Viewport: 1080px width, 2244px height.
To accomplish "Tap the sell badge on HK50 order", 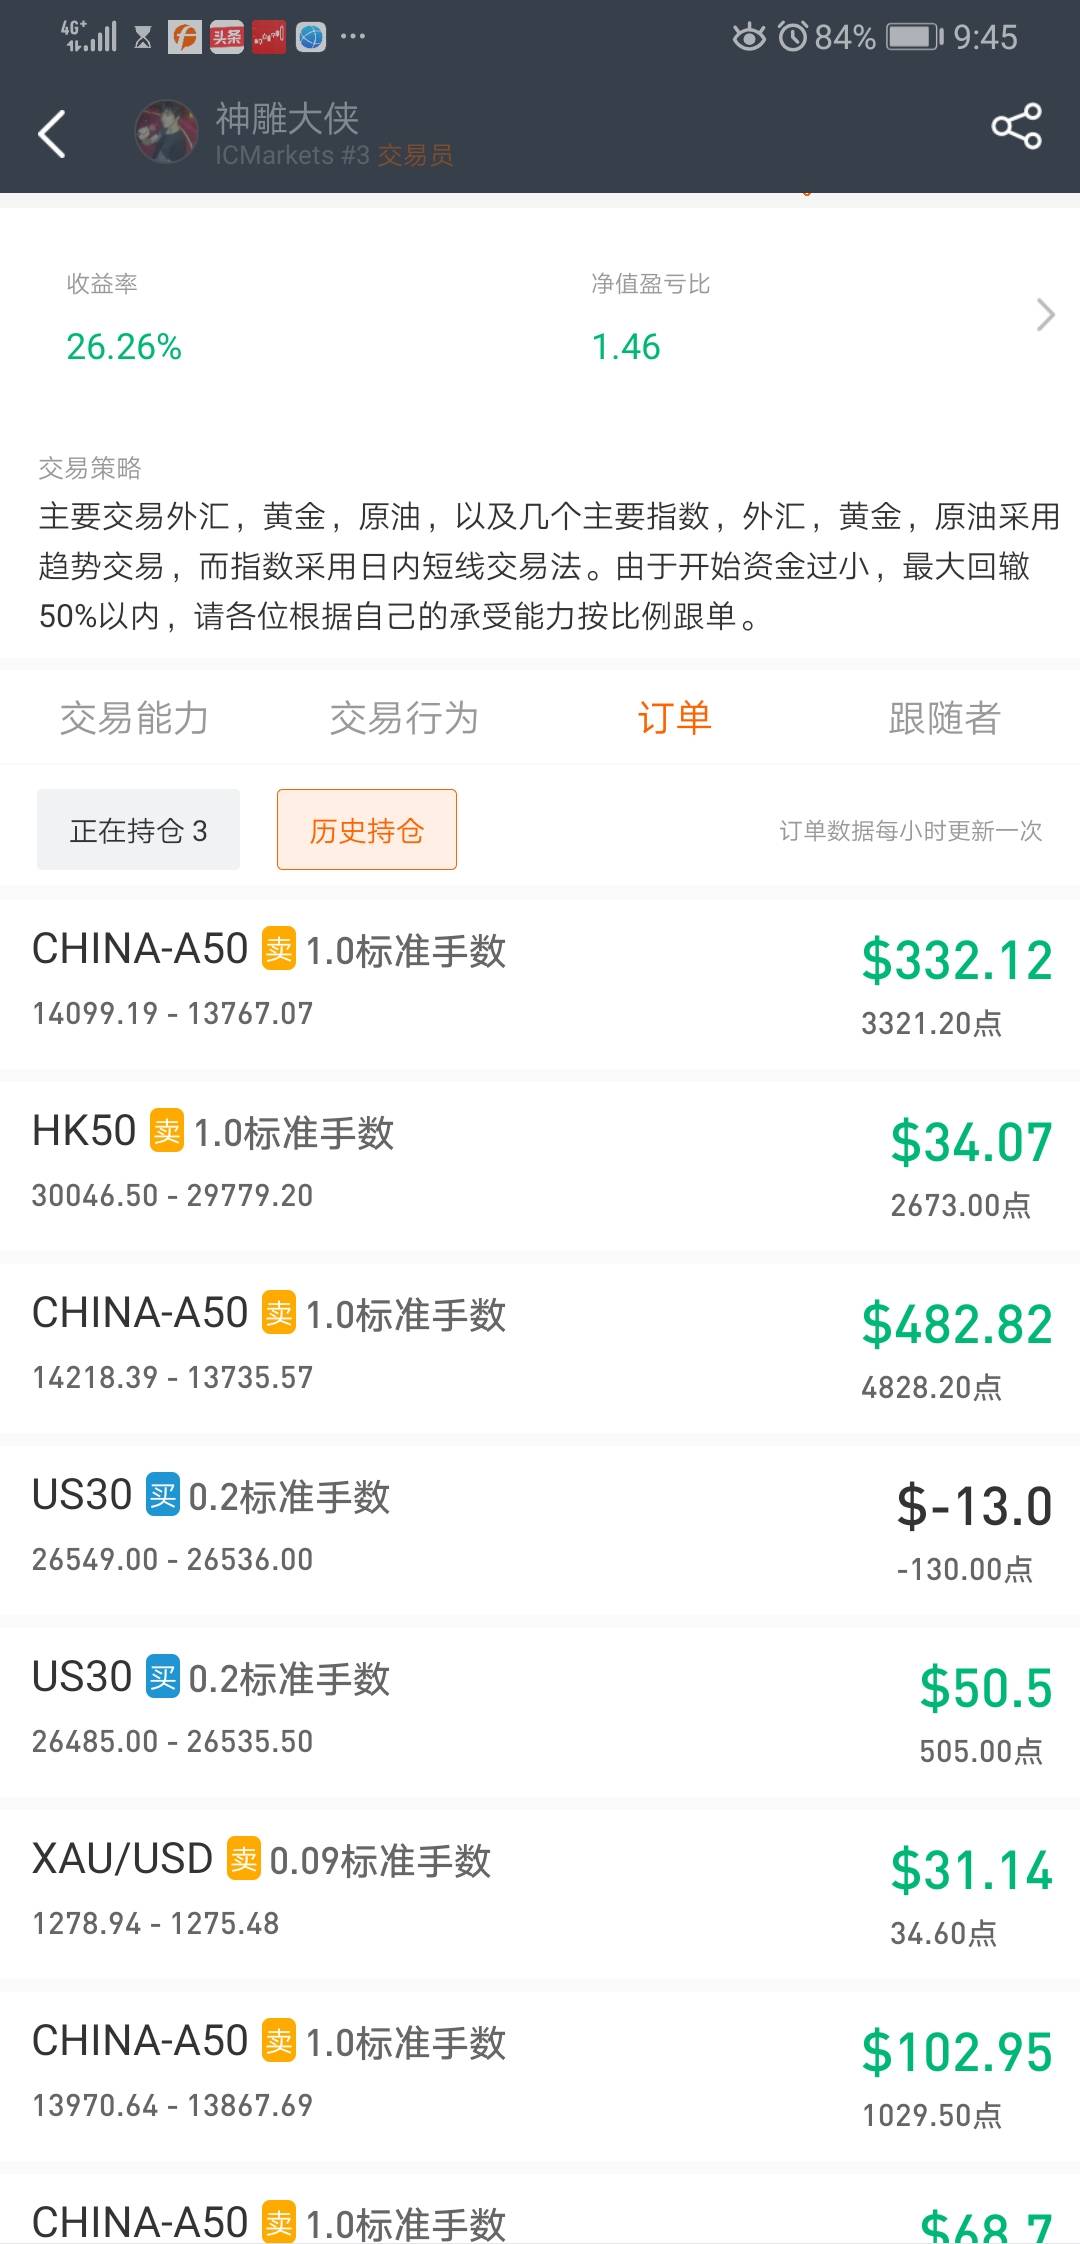I will [167, 1131].
